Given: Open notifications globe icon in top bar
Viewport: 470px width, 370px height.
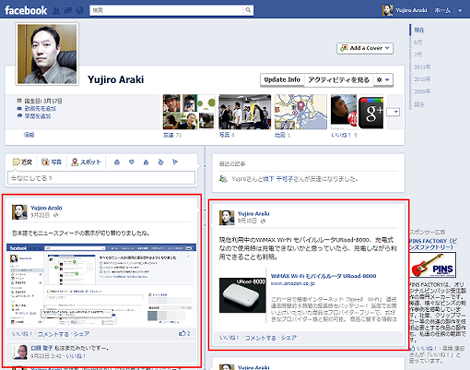Looking at the screenshot, I should coord(80,11).
